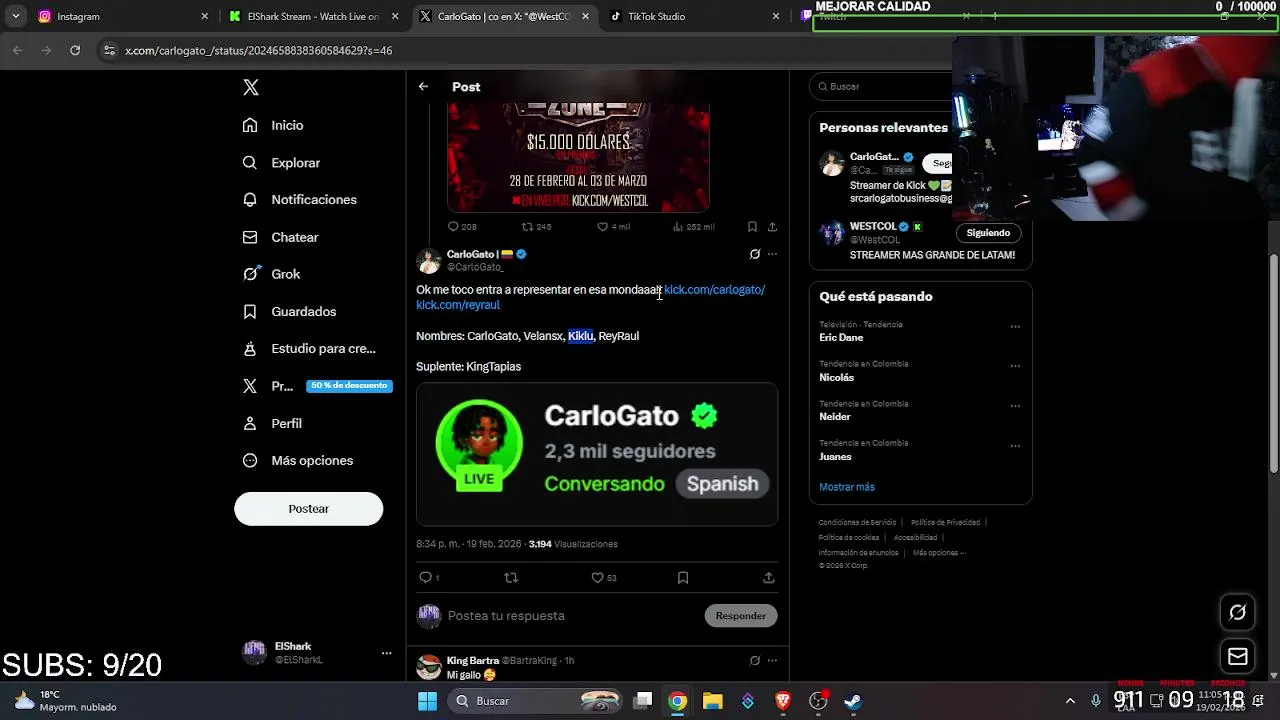Click Siguiendo button for WESTCOL
The image size is (1280, 720).
point(988,233)
